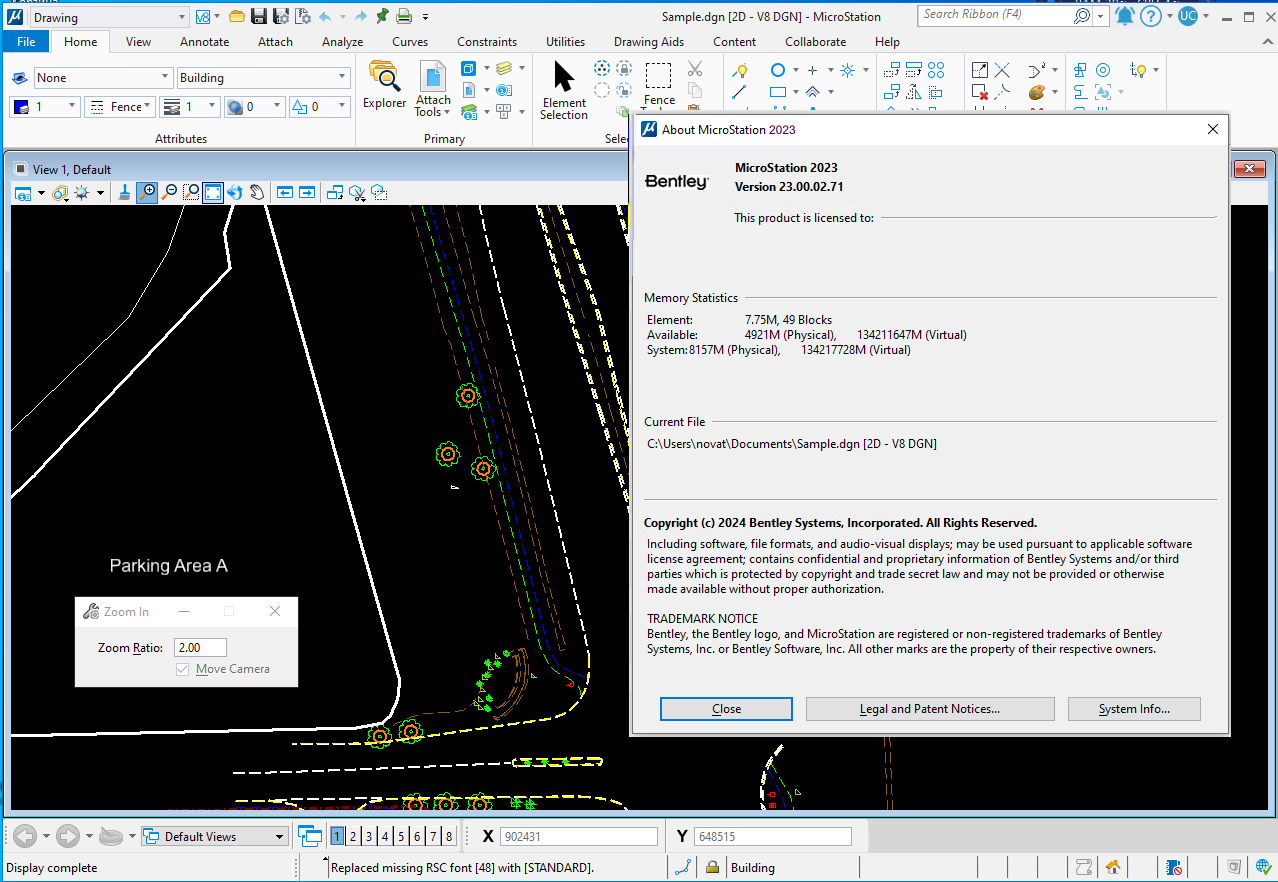The height and width of the screenshot is (882, 1278).
Task: Toggle view 1 button in view groups bar
Action: [337, 837]
